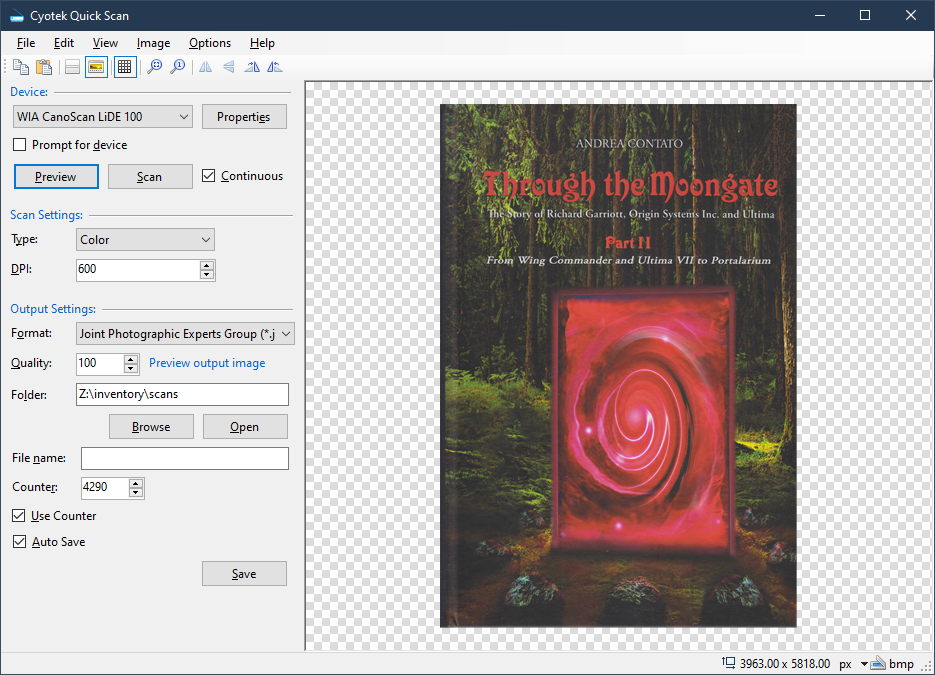The width and height of the screenshot is (935, 675).
Task: Click into the File name field
Action: (x=185, y=459)
